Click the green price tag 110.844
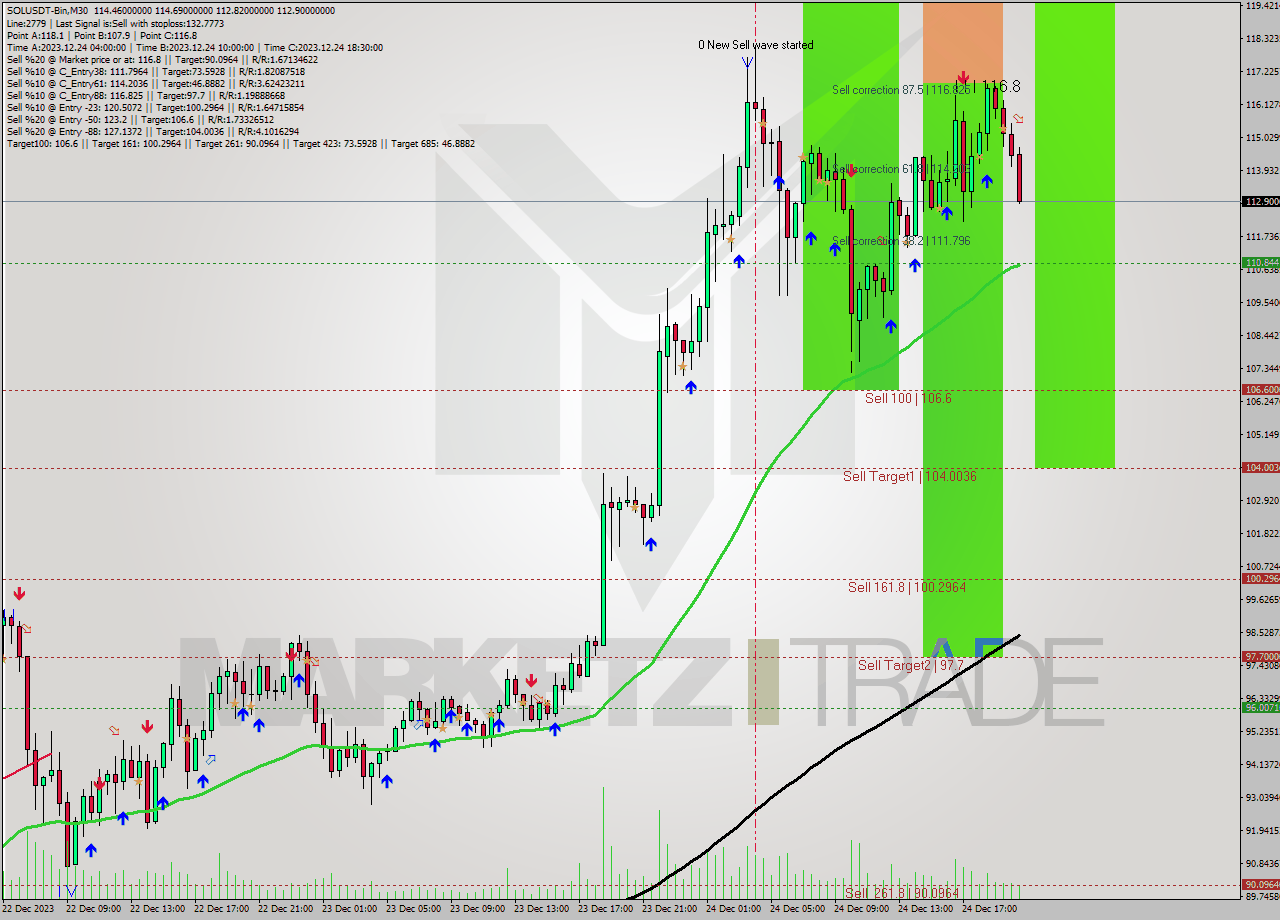This screenshot has width=1280, height=920. (x=1260, y=263)
